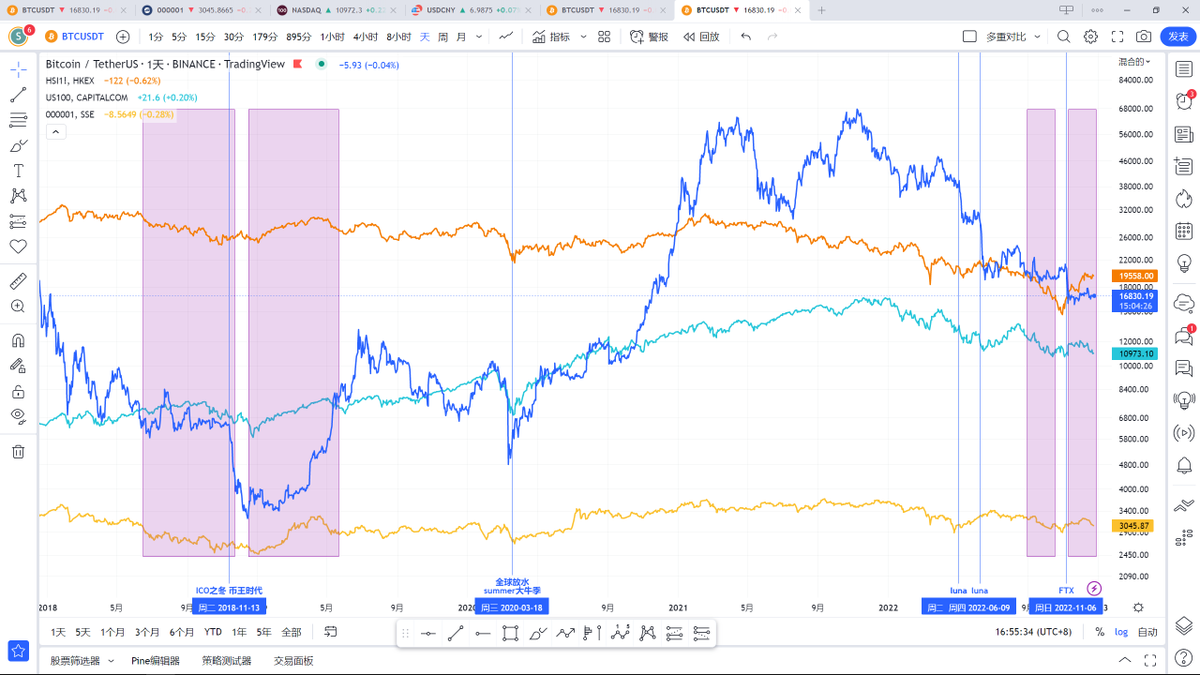Open the prediction and measurement tools
The width and height of the screenshot is (1200, 675).
coord(18,221)
